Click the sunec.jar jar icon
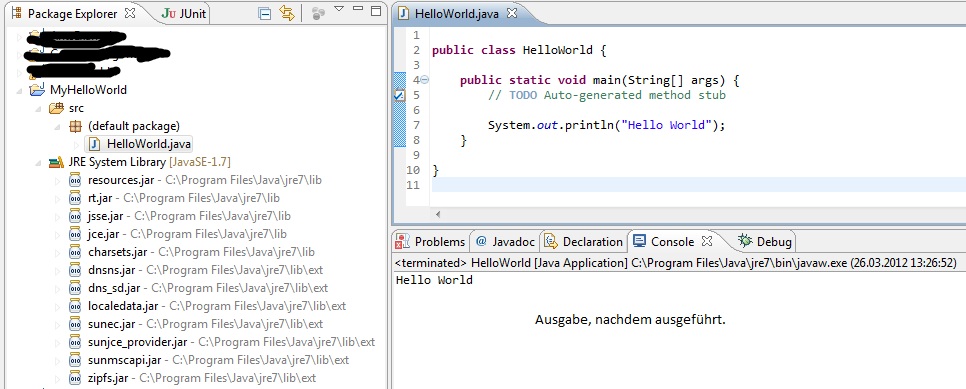 tap(75, 324)
